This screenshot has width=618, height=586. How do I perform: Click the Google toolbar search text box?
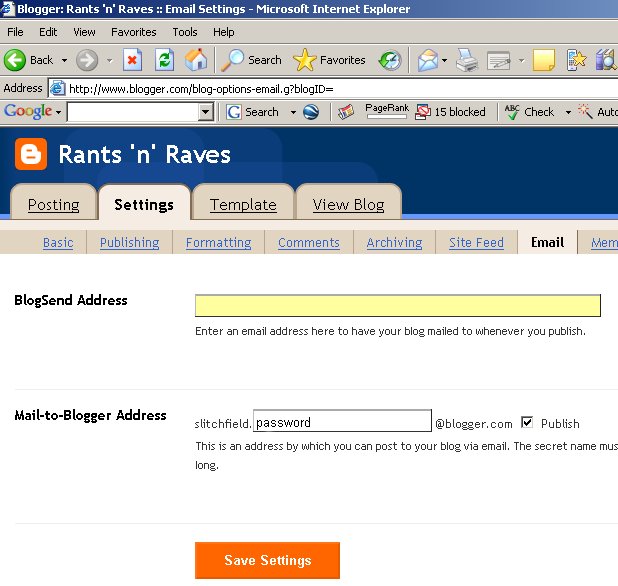pos(133,112)
